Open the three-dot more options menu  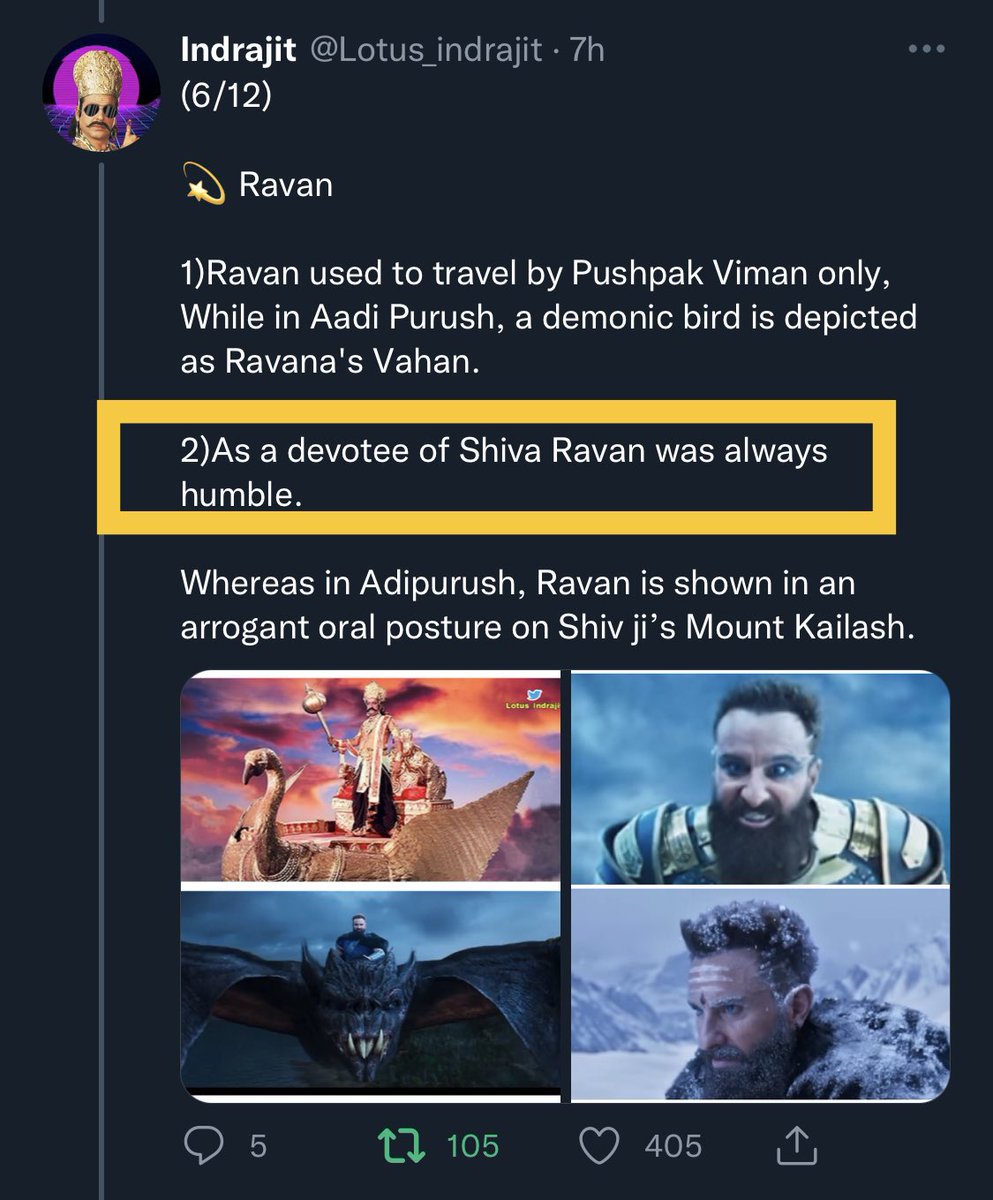click(924, 49)
